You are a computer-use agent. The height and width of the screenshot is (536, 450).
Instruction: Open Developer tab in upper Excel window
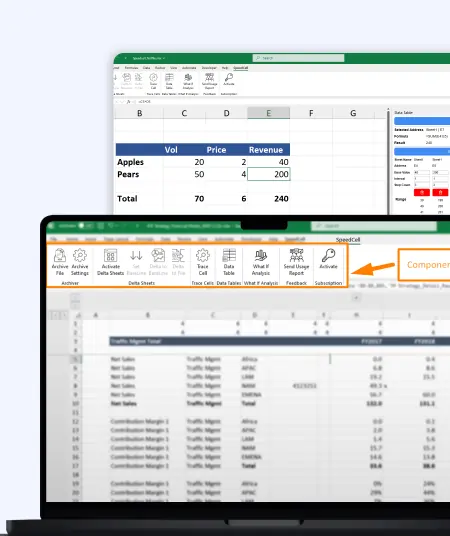click(209, 68)
